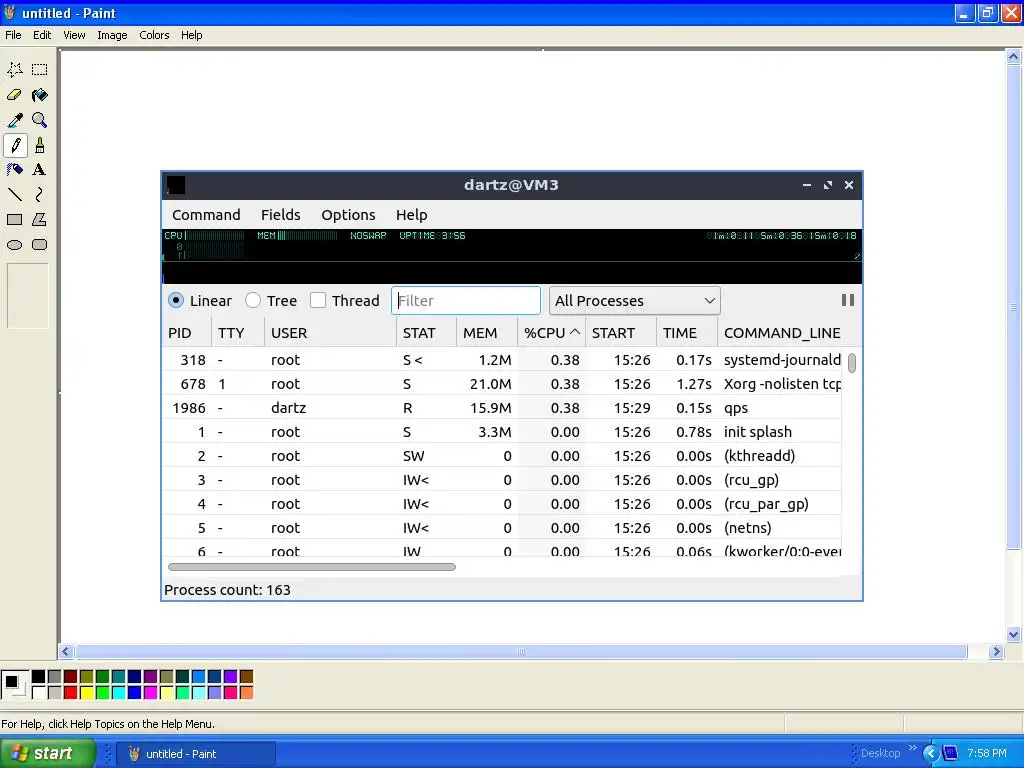Image resolution: width=1024 pixels, height=768 pixels.
Task: Select the Curve tool
Action: (x=40, y=195)
